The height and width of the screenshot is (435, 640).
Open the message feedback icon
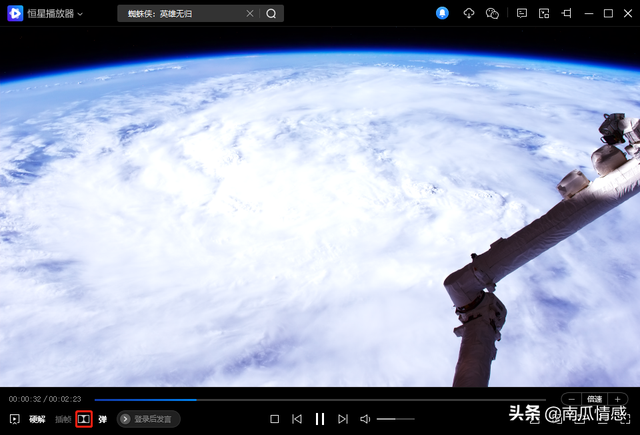tap(521, 13)
